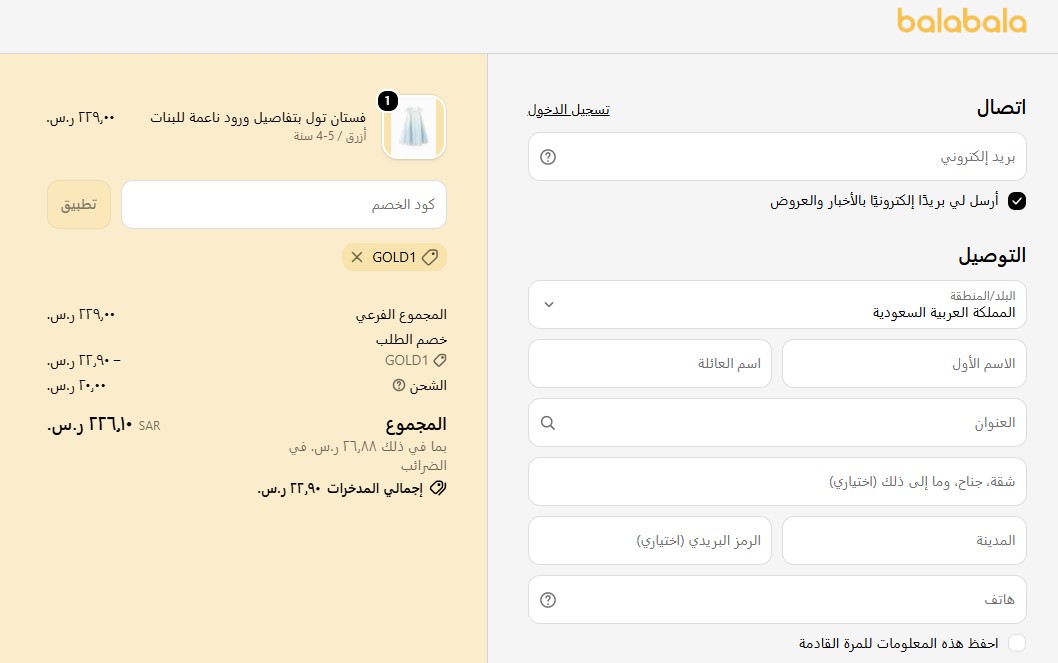Click the tag icon on GOLD1 chip
This screenshot has width=1058, height=663.
[430, 257]
